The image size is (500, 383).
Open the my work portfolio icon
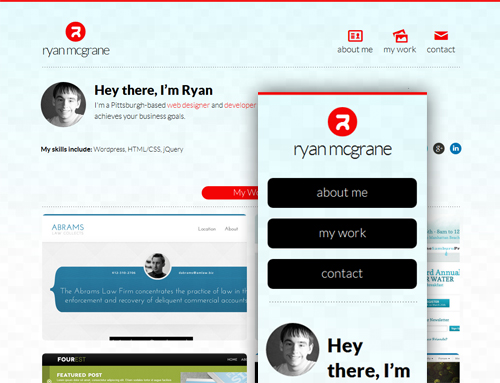pyautogui.click(x=400, y=36)
